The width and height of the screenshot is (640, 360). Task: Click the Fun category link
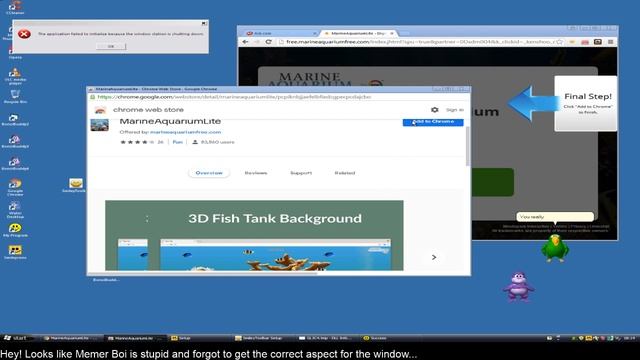tap(178, 142)
